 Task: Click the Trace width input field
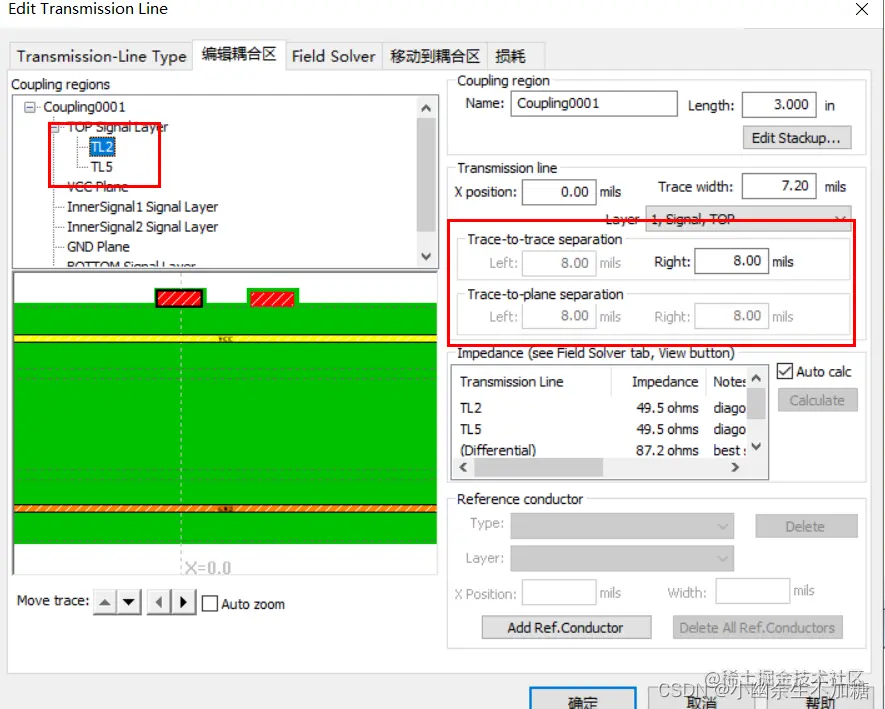pos(779,186)
